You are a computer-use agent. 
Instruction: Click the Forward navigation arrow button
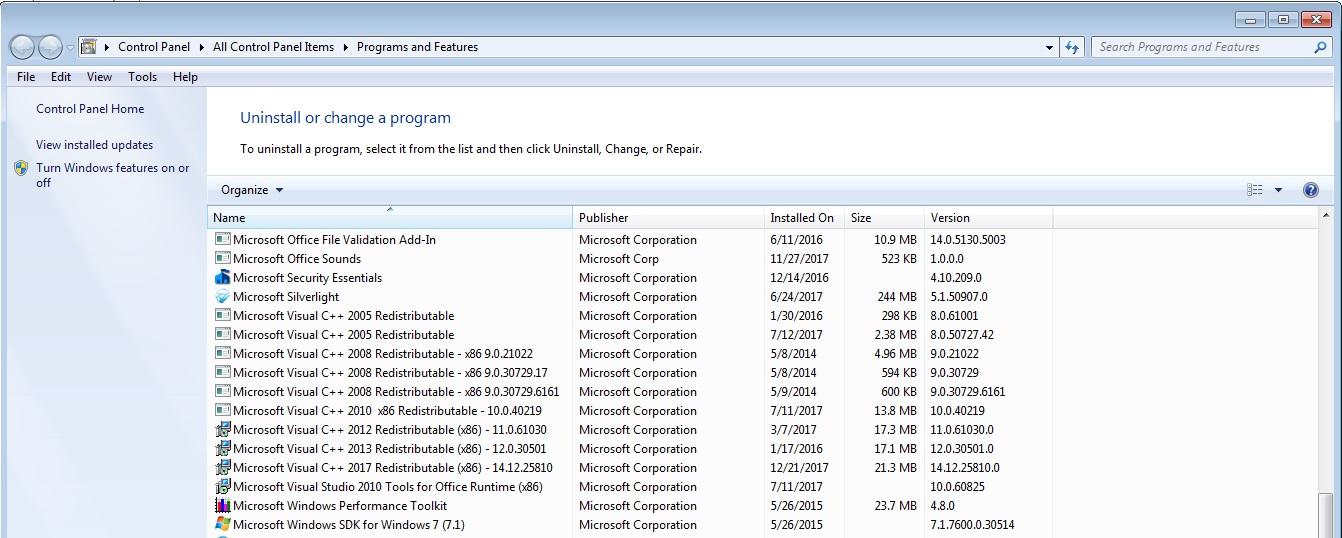pos(50,47)
